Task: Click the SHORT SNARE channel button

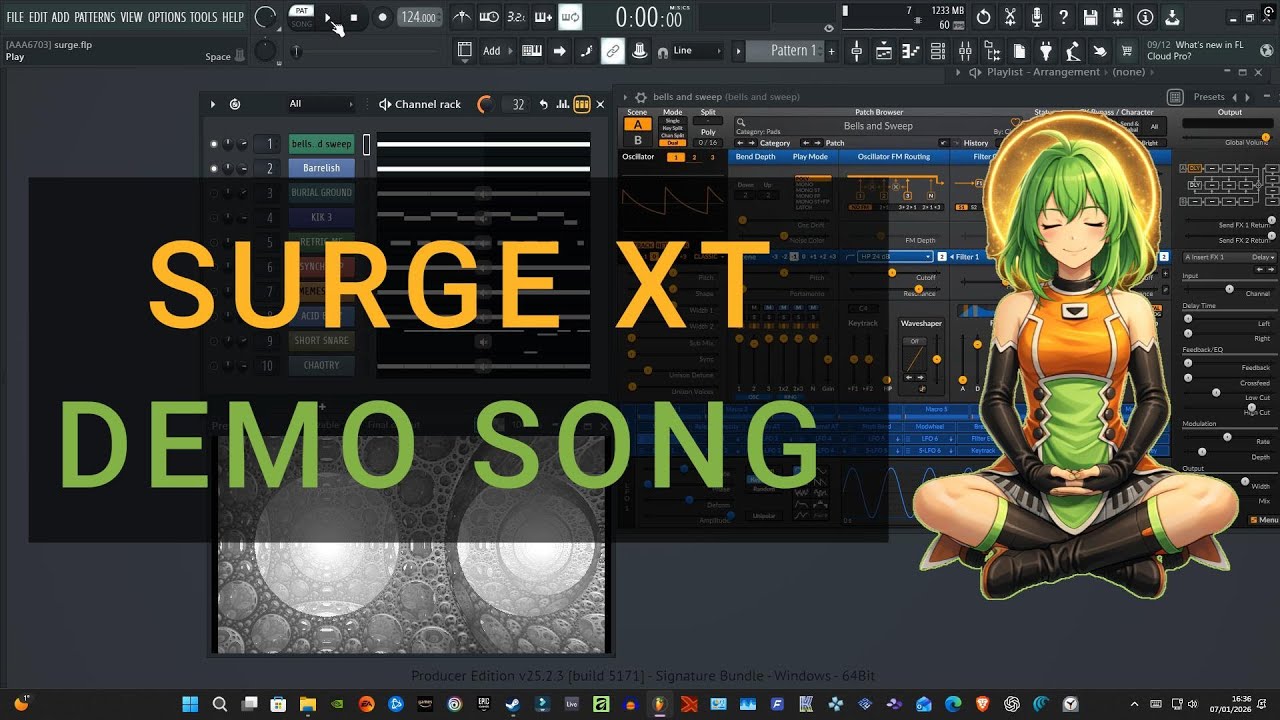Action: point(321,341)
